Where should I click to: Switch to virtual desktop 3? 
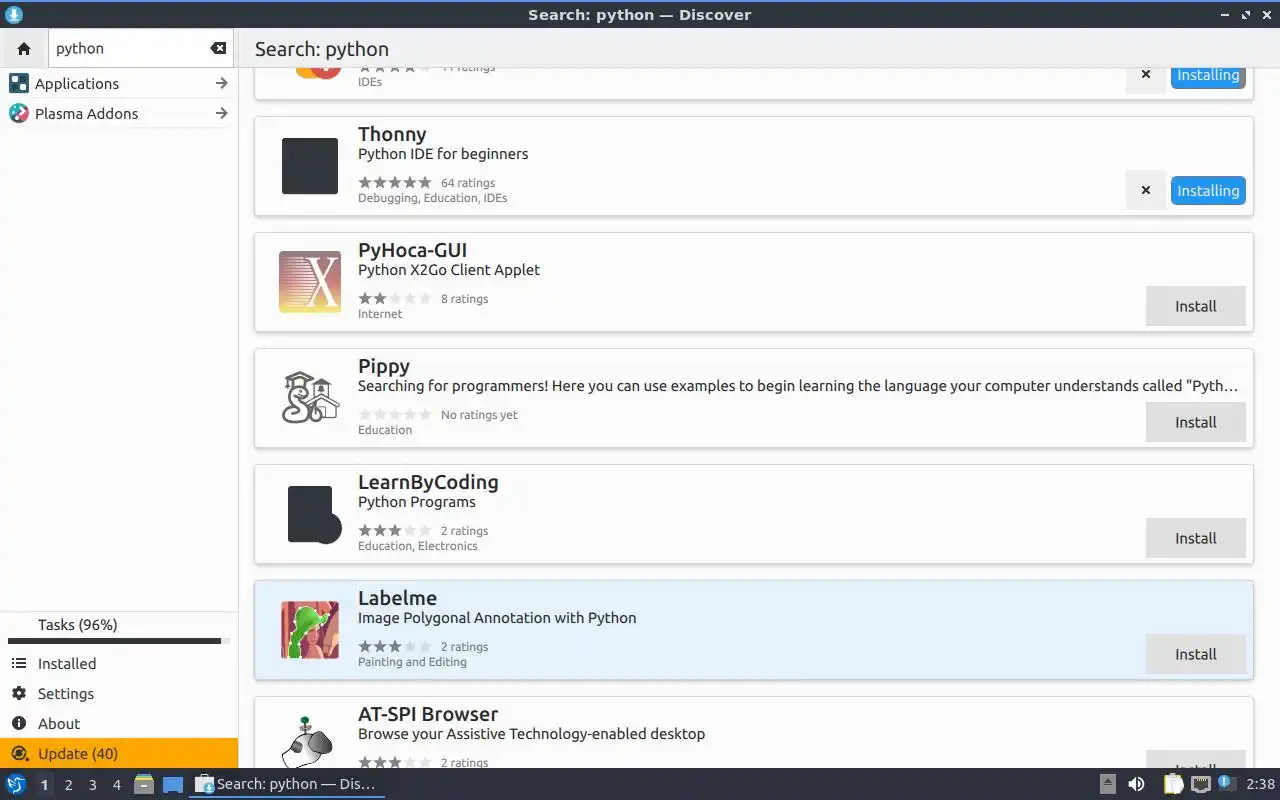pyautogui.click(x=93, y=785)
